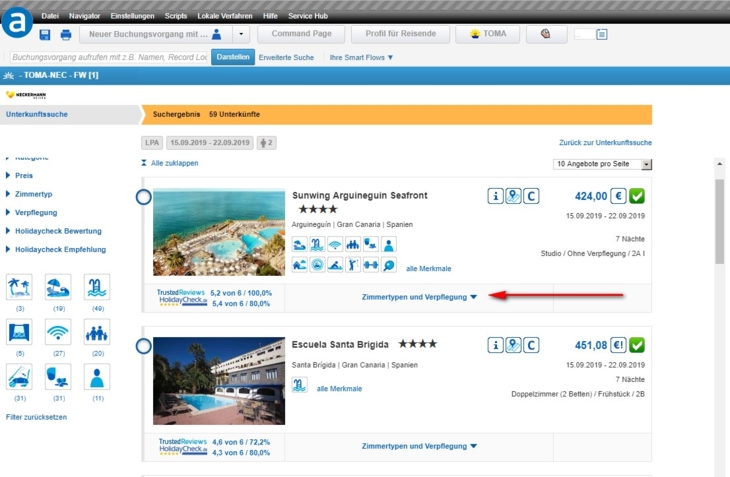Click the blue save disk icon

pos(45,34)
